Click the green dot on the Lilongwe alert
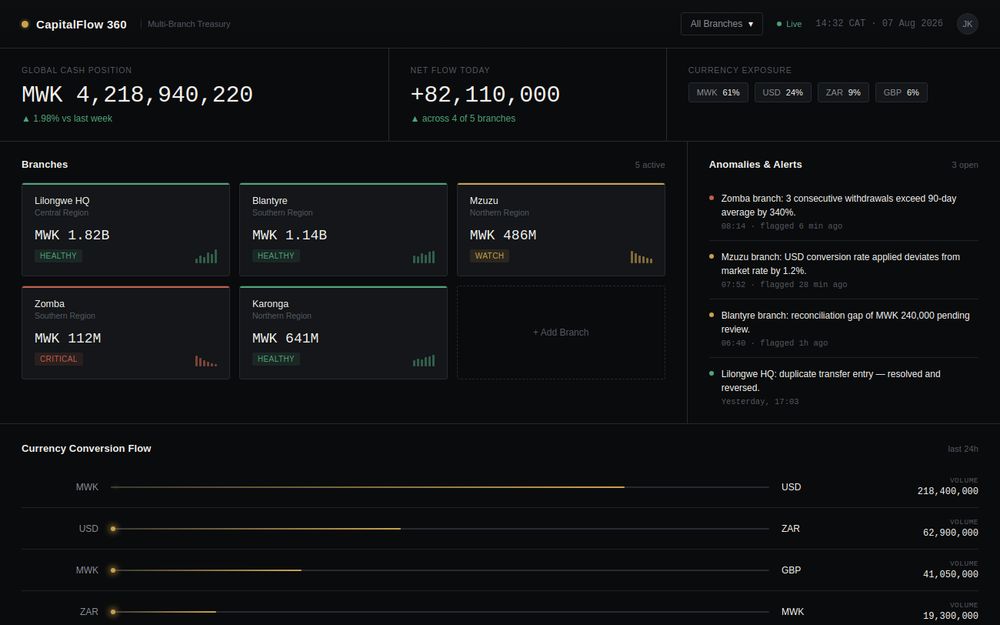The width and height of the screenshot is (1000, 625). coord(711,373)
